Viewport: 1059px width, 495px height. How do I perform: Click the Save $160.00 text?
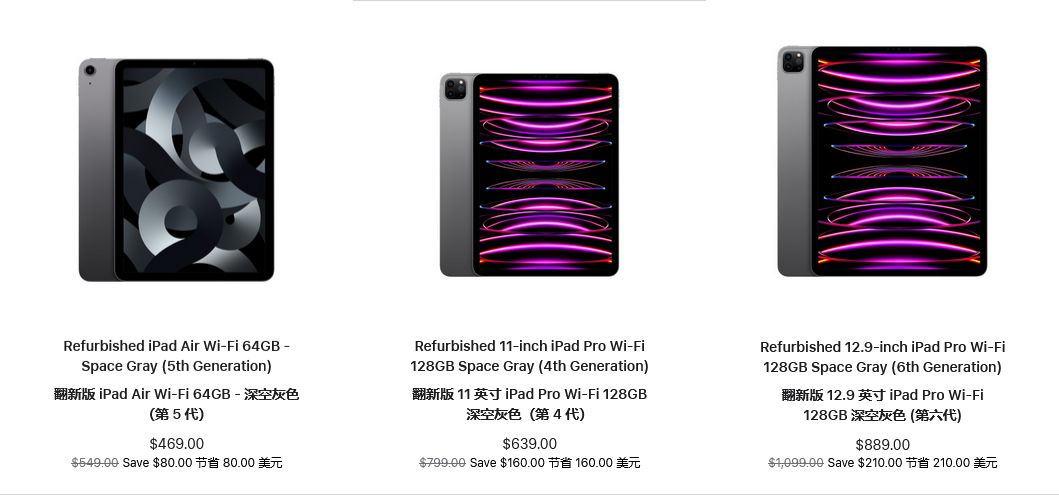[x=507, y=463]
